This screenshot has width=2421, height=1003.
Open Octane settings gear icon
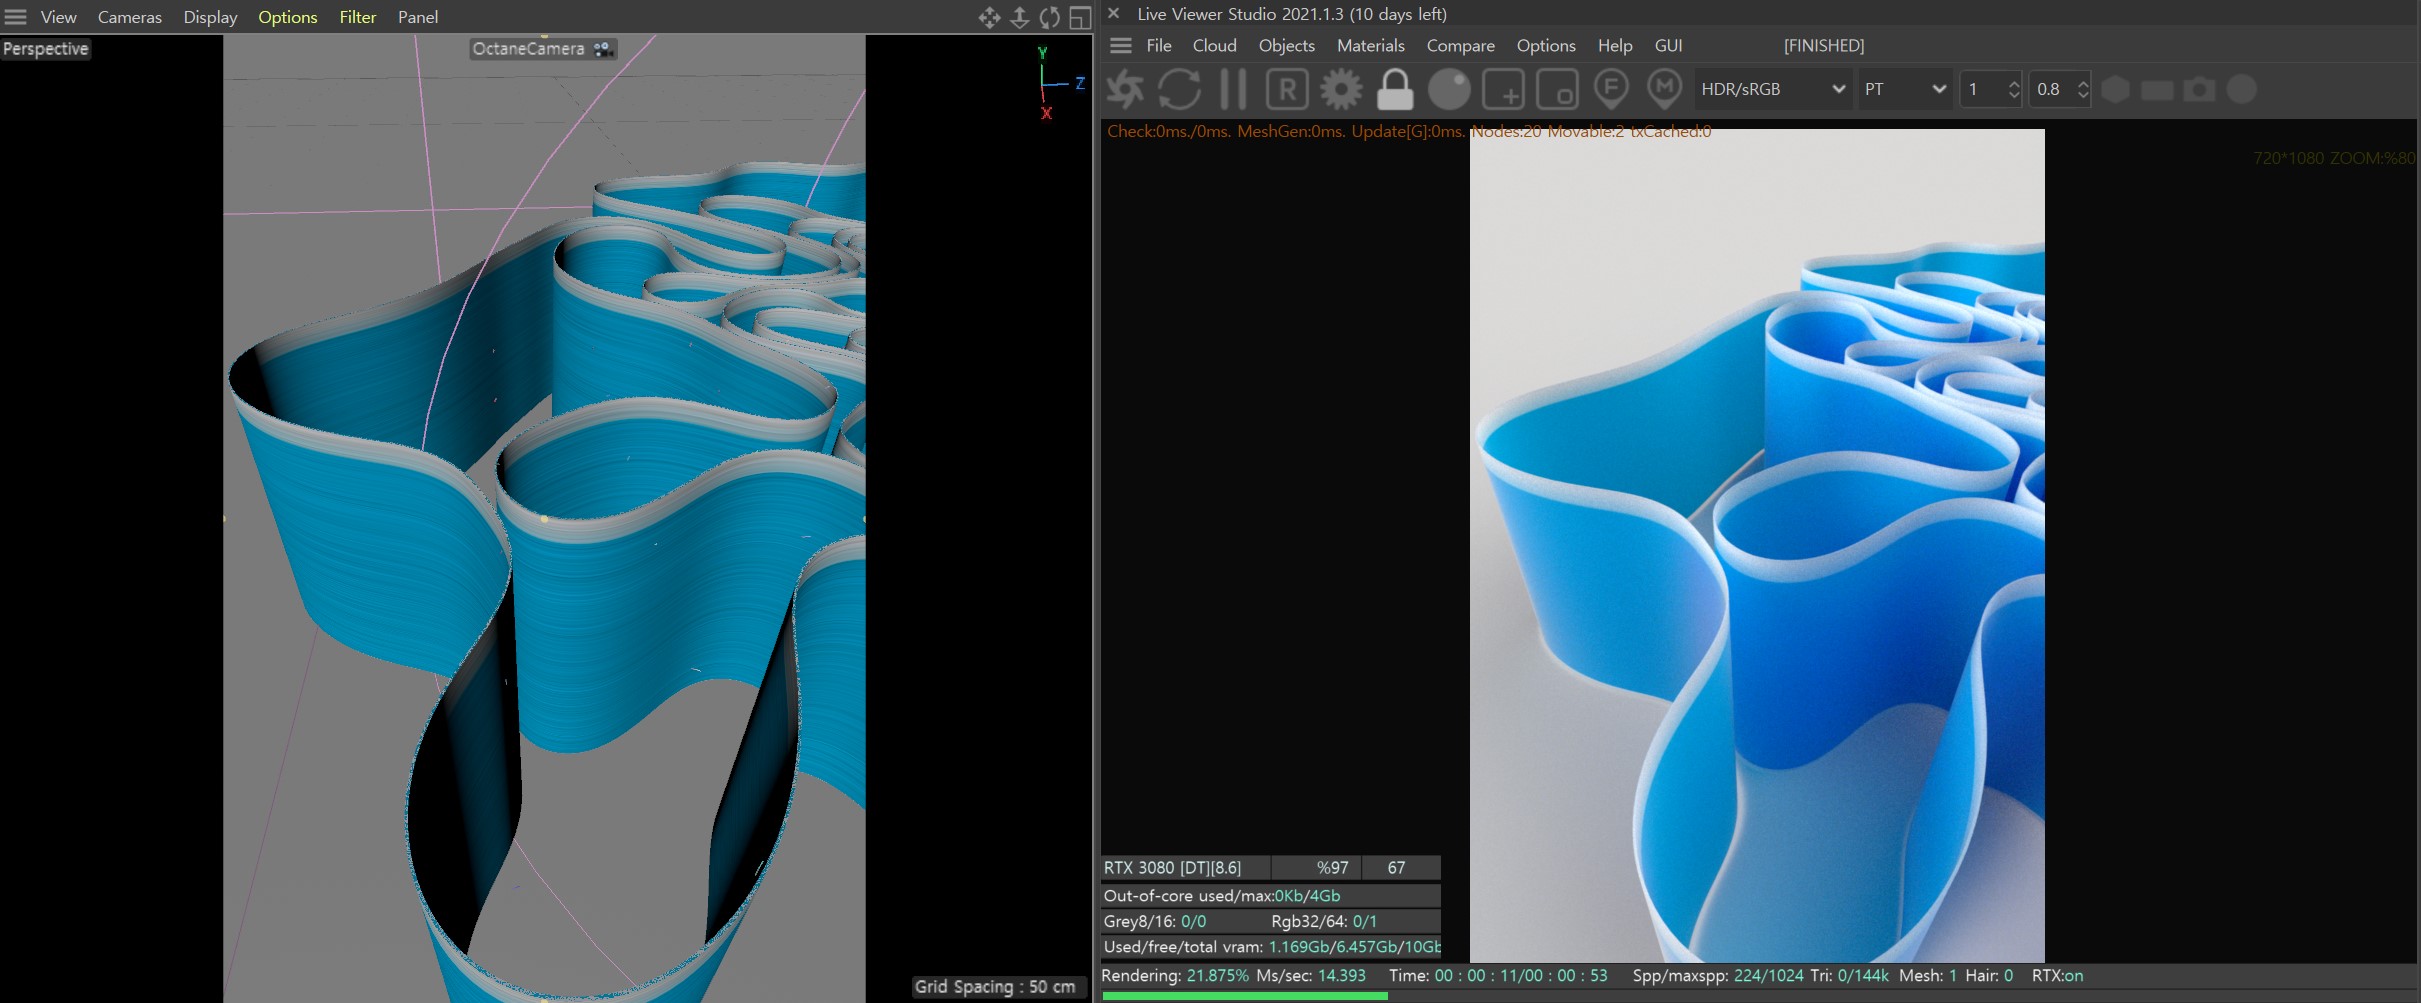1341,89
